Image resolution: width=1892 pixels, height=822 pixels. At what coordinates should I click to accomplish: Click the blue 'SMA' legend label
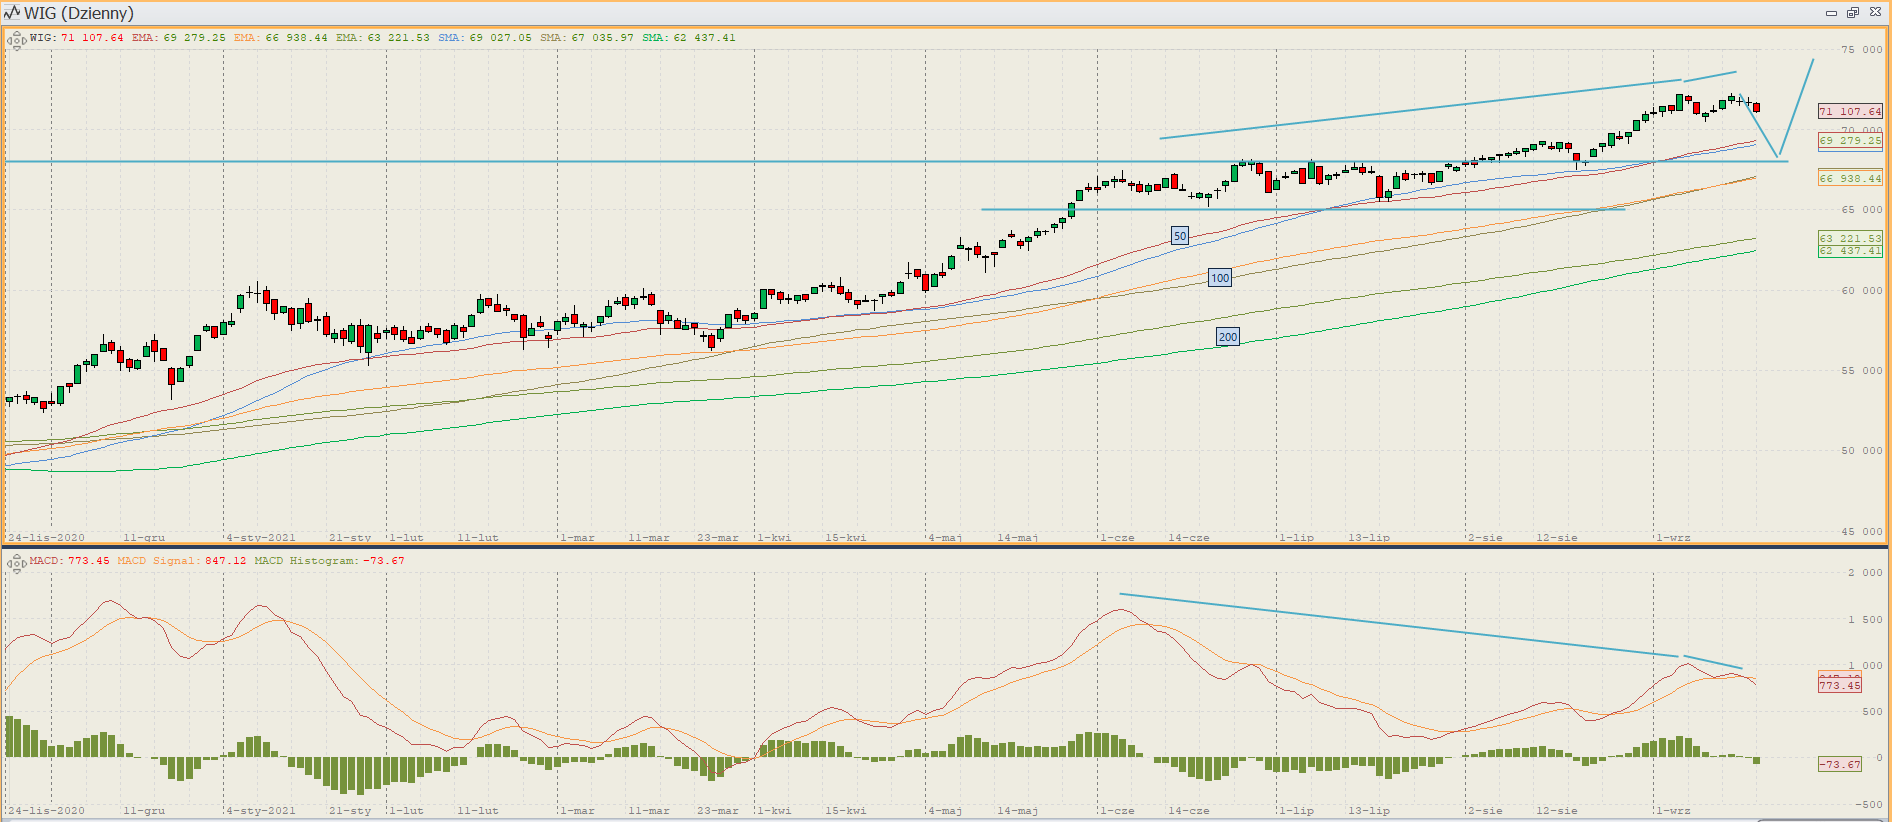coord(450,38)
